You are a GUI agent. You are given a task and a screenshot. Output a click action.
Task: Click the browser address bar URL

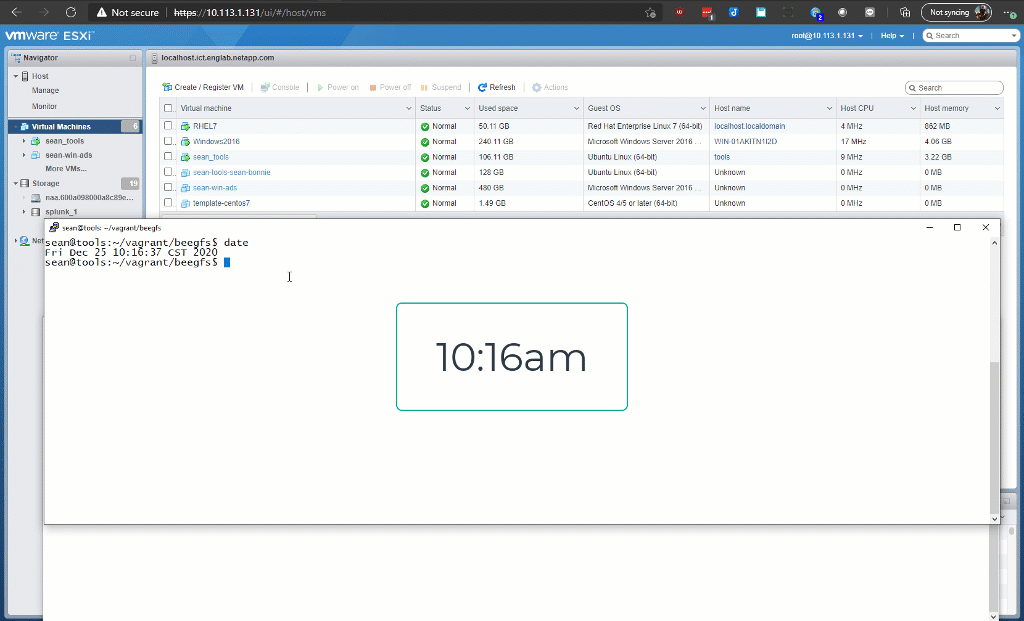(249, 12)
